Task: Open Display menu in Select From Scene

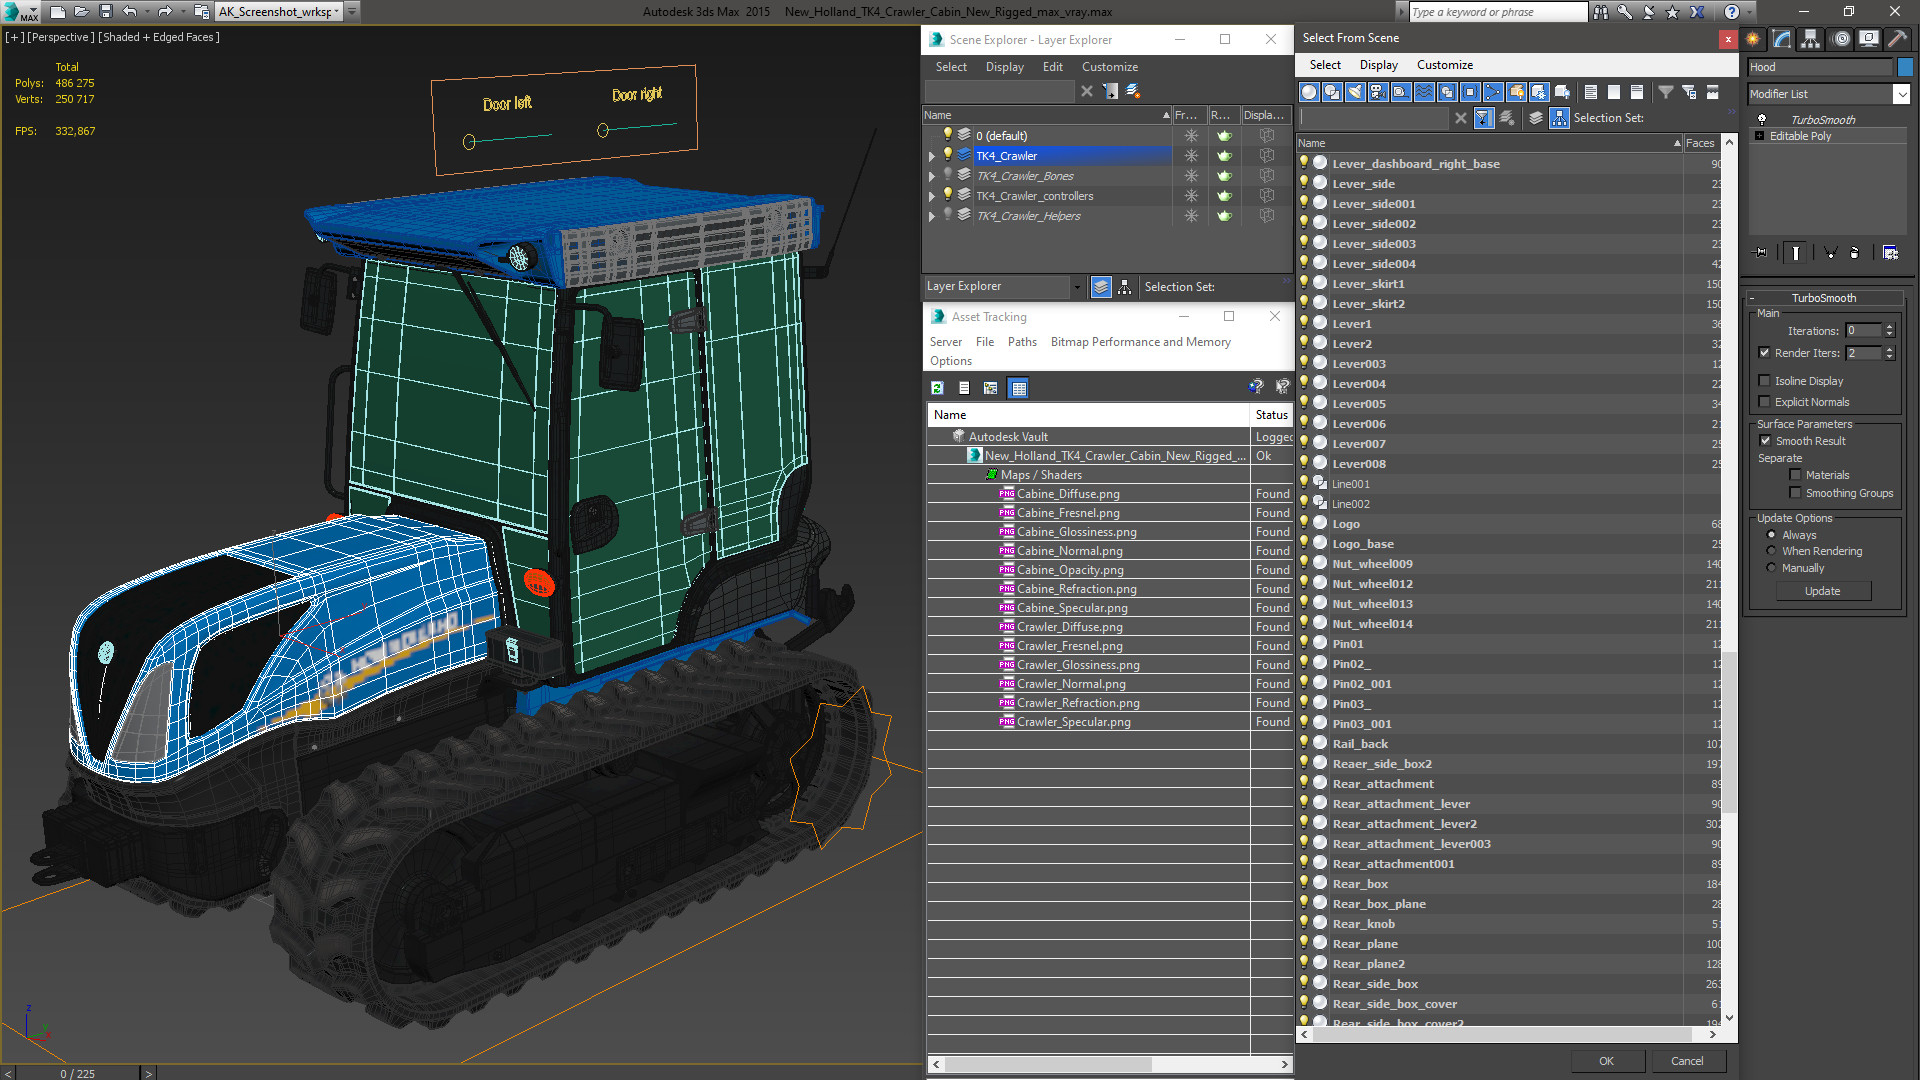Action: click(1378, 65)
